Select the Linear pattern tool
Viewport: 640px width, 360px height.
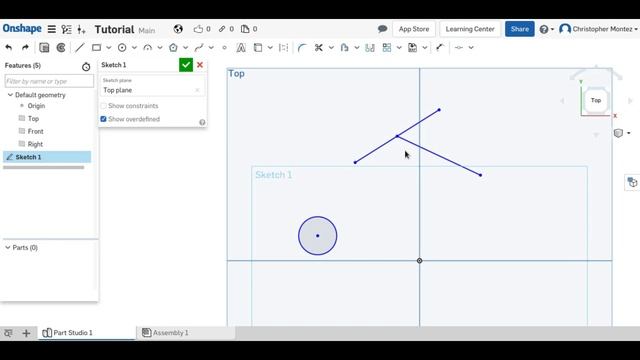click(387, 48)
